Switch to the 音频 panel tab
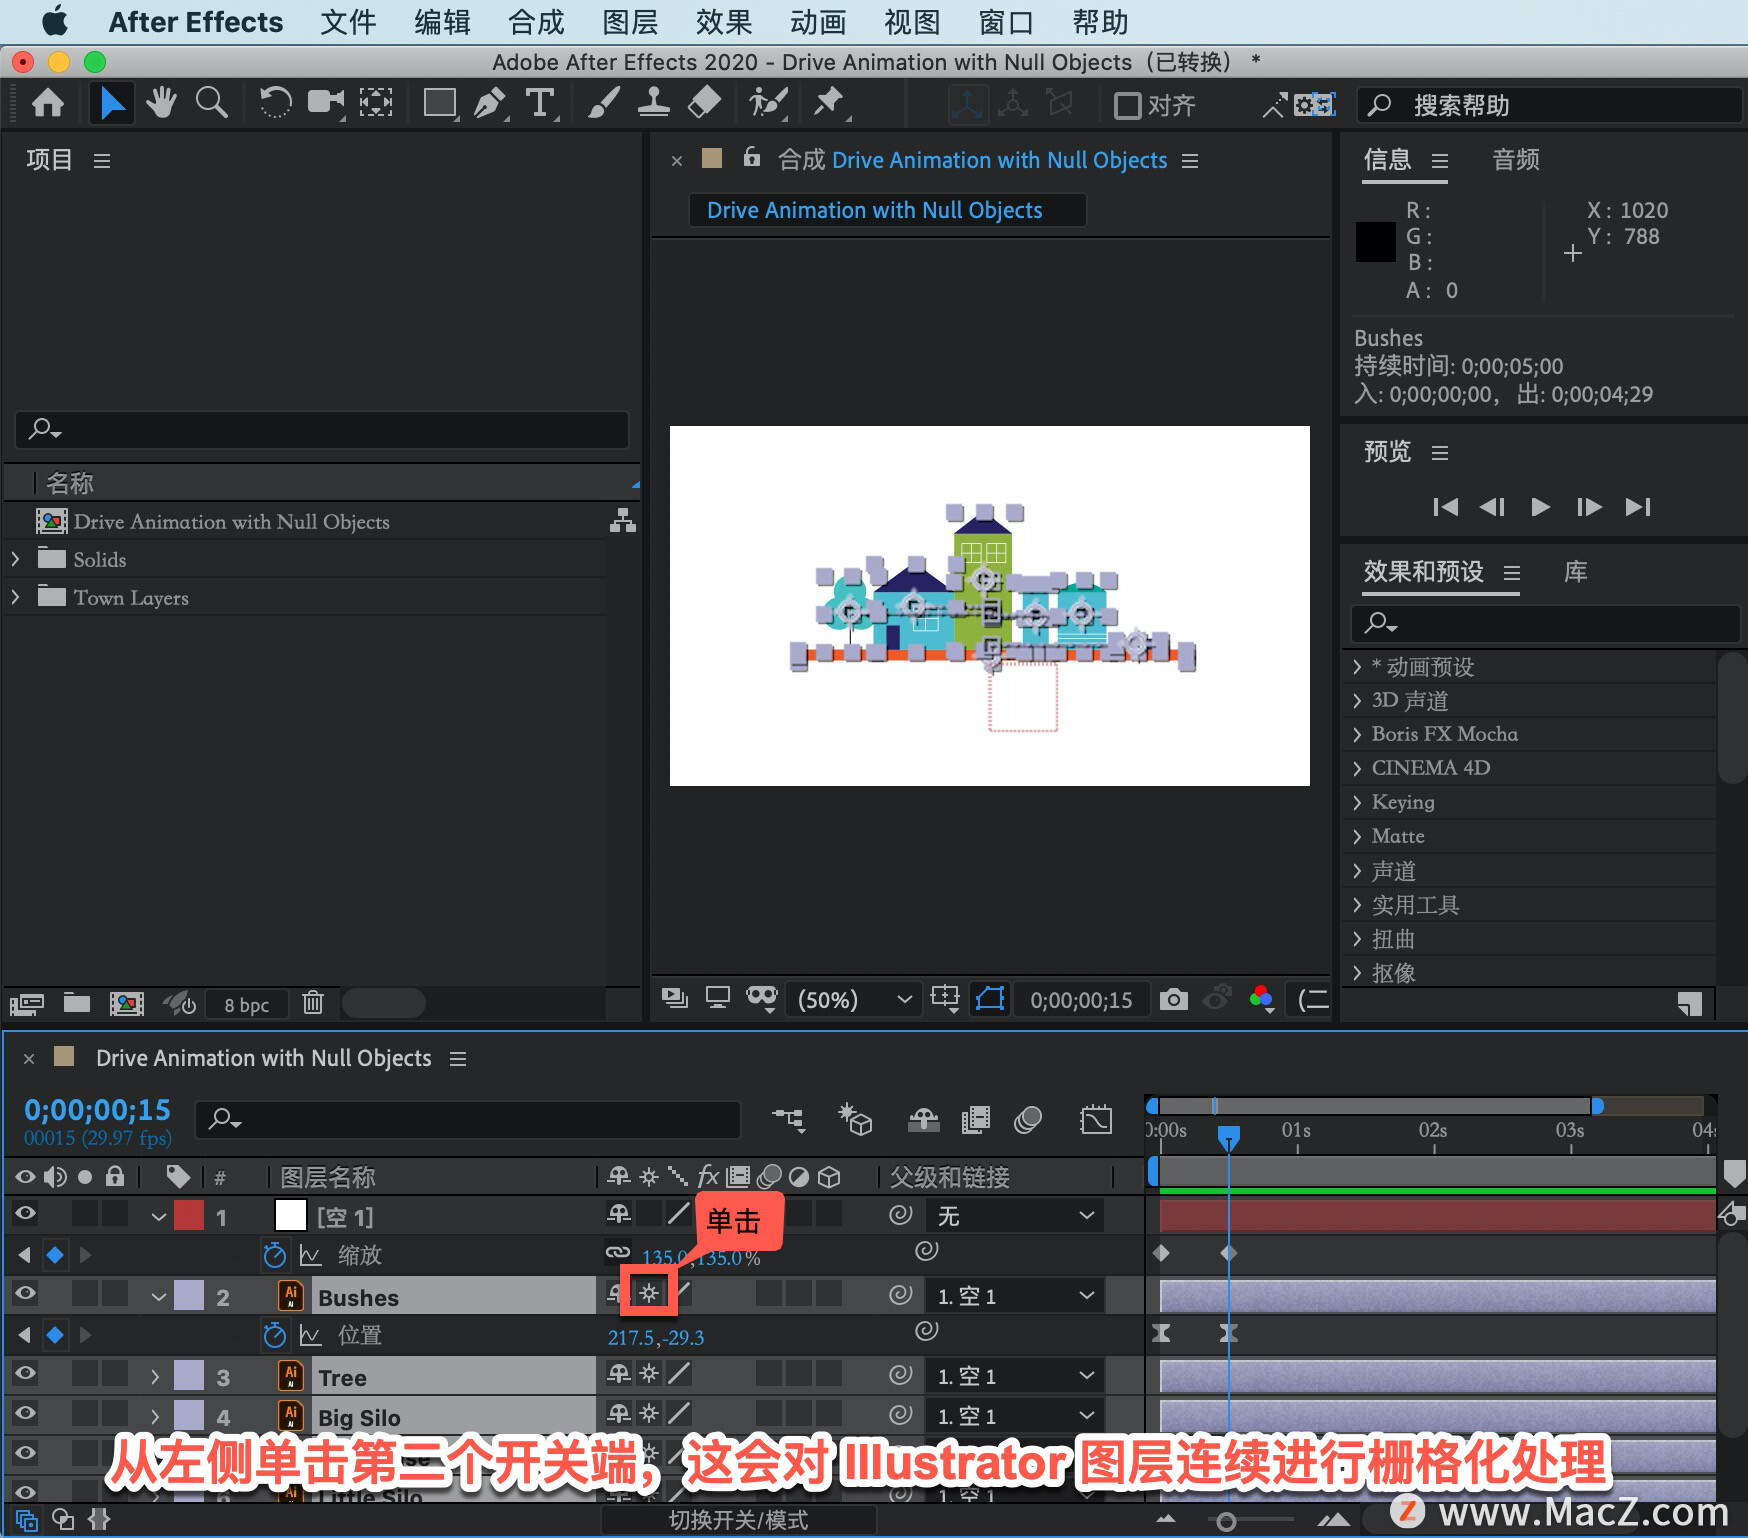 [x=1516, y=160]
